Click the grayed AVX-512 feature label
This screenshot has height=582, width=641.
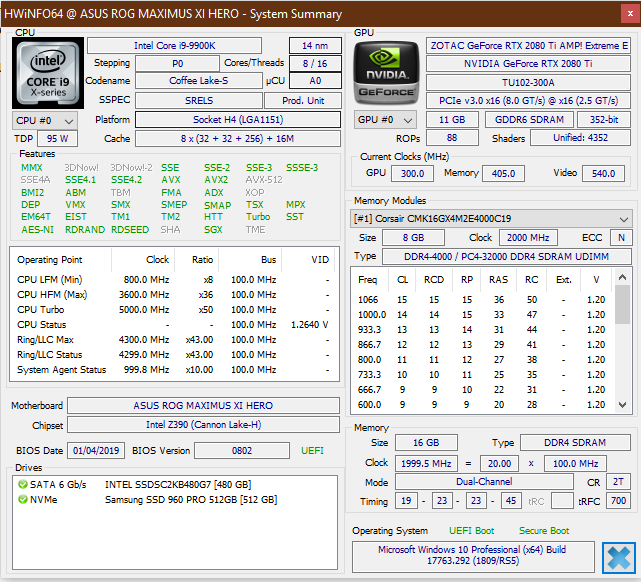coord(264,180)
